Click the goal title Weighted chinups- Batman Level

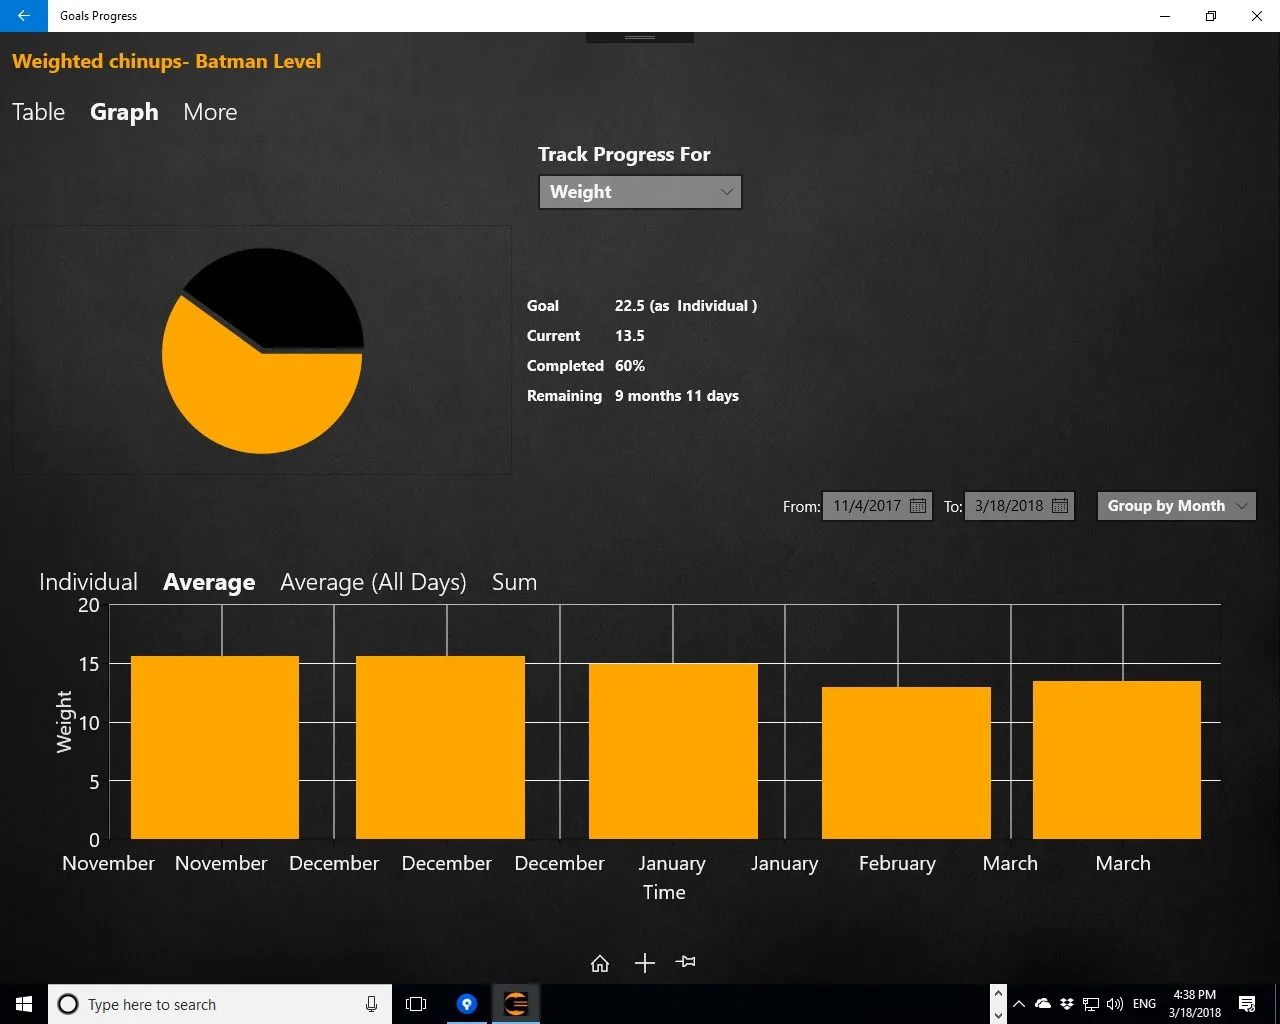pos(167,61)
